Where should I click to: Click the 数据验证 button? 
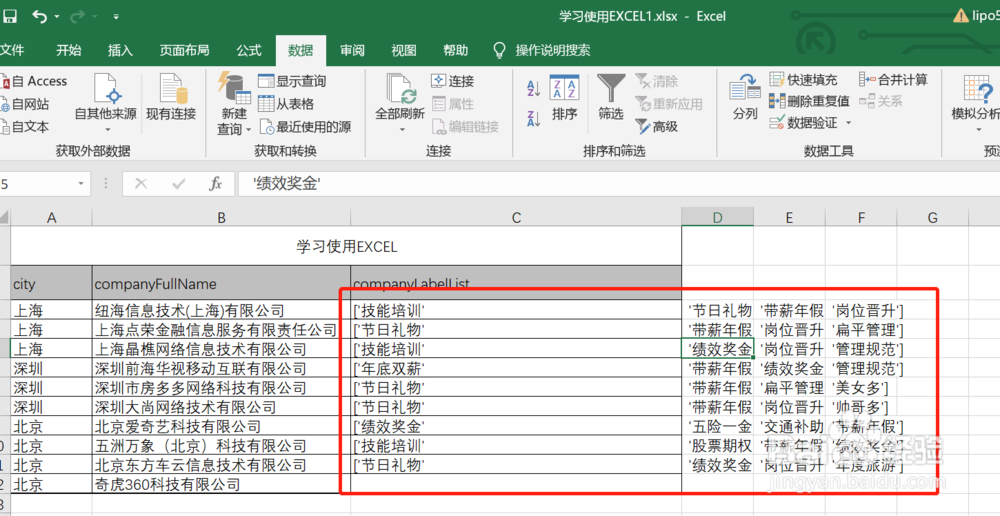click(804, 122)
